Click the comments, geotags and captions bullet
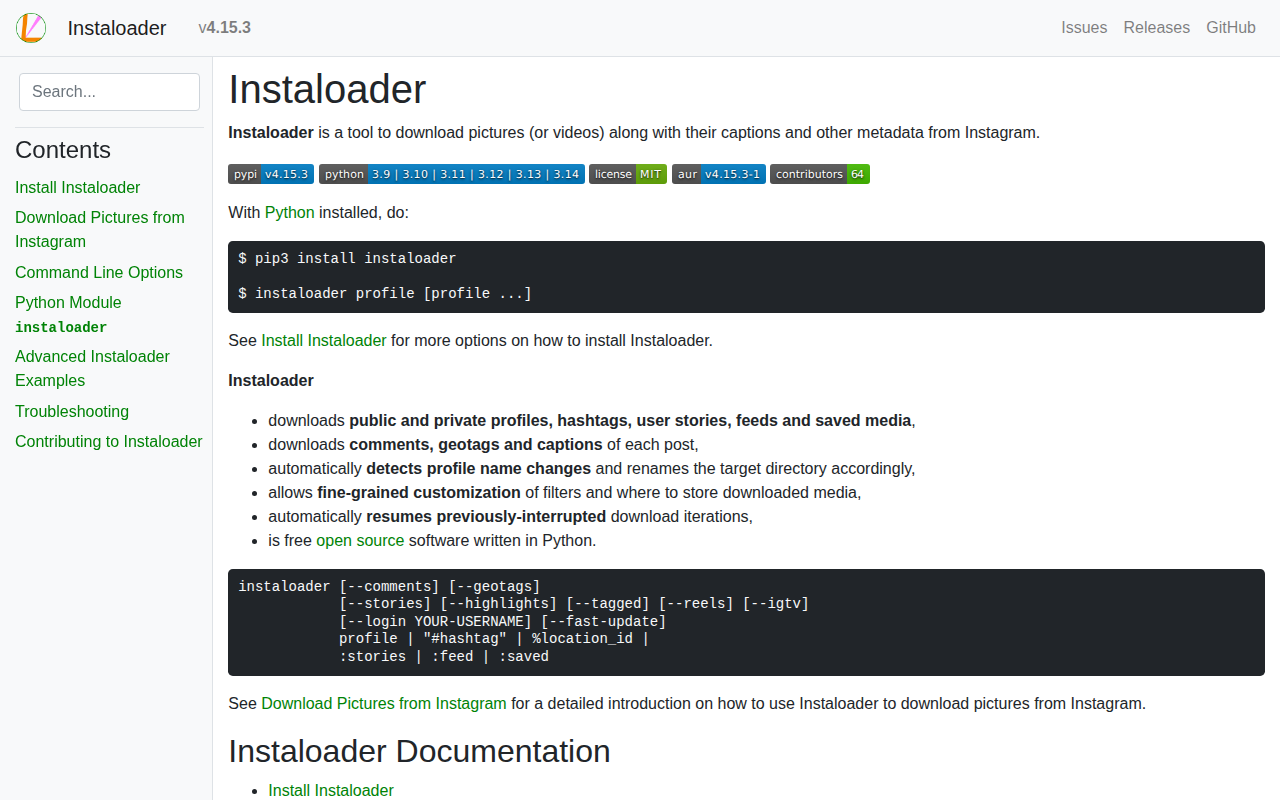 click(x=483, y=444)
